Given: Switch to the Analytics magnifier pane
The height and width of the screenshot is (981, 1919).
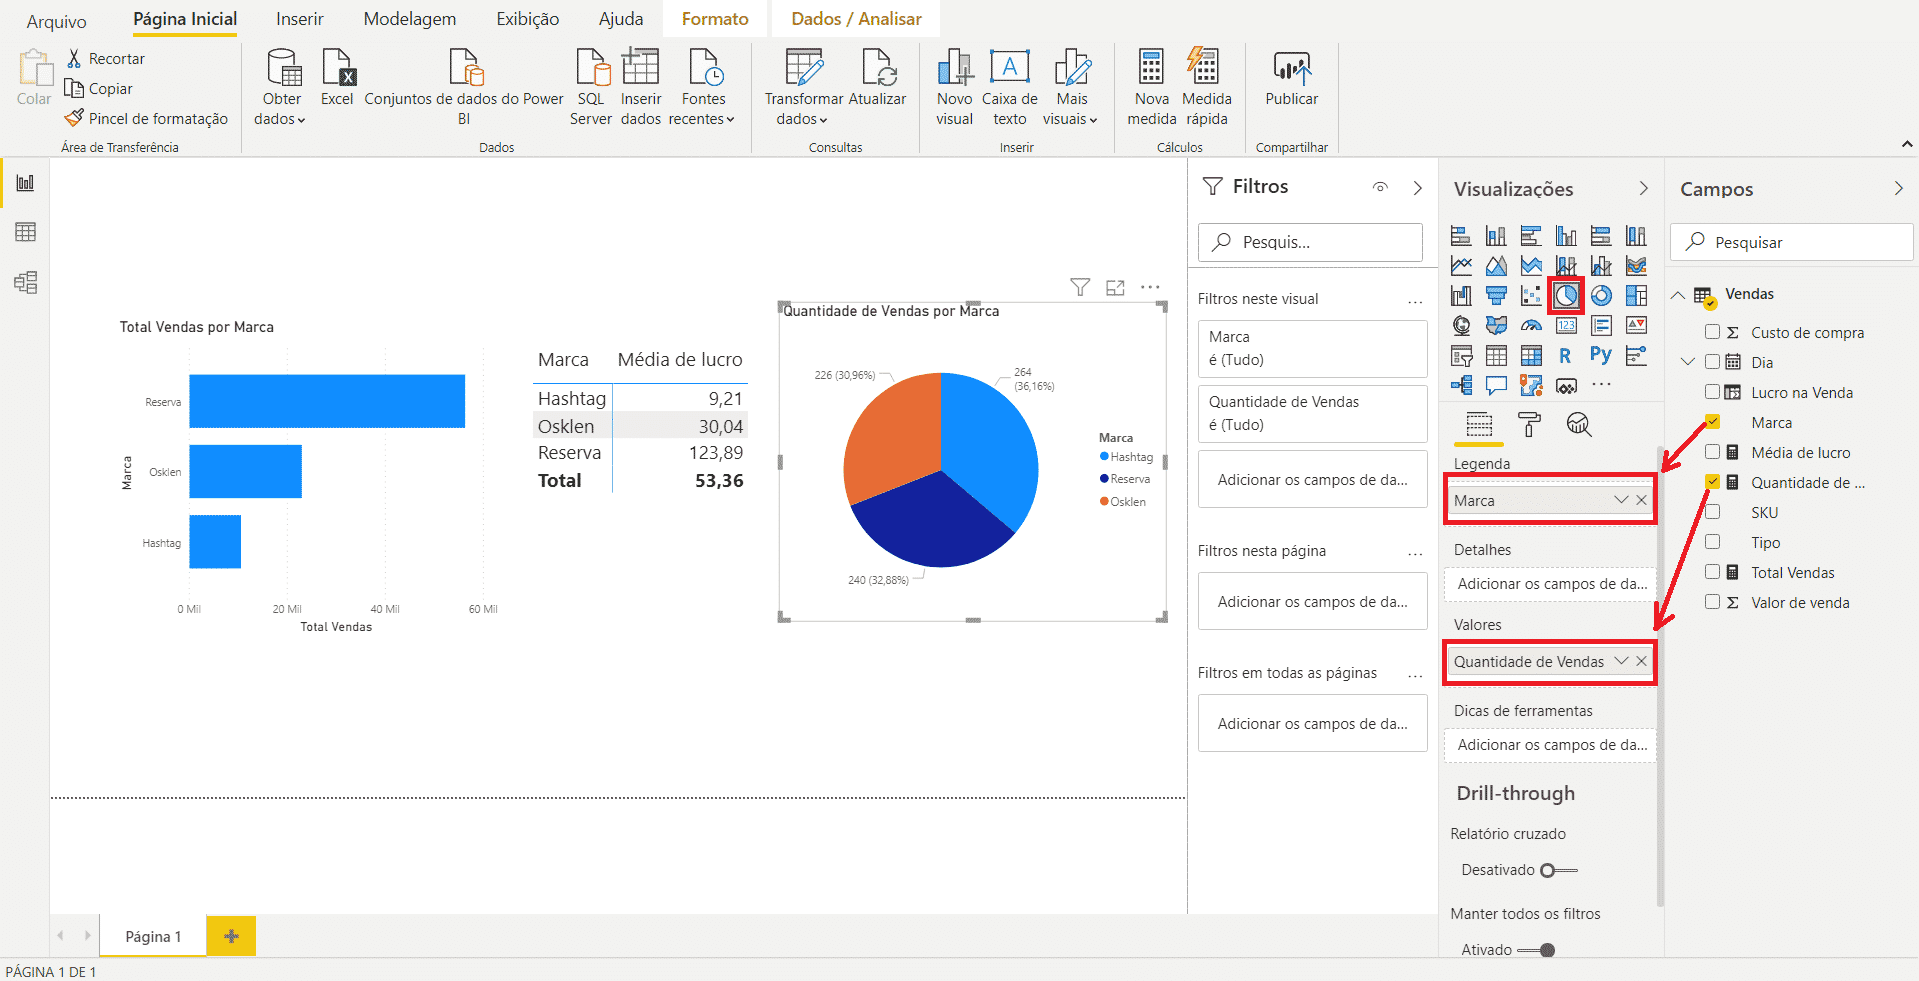Looking at the screenshot, I should [x=1580, y=426].
